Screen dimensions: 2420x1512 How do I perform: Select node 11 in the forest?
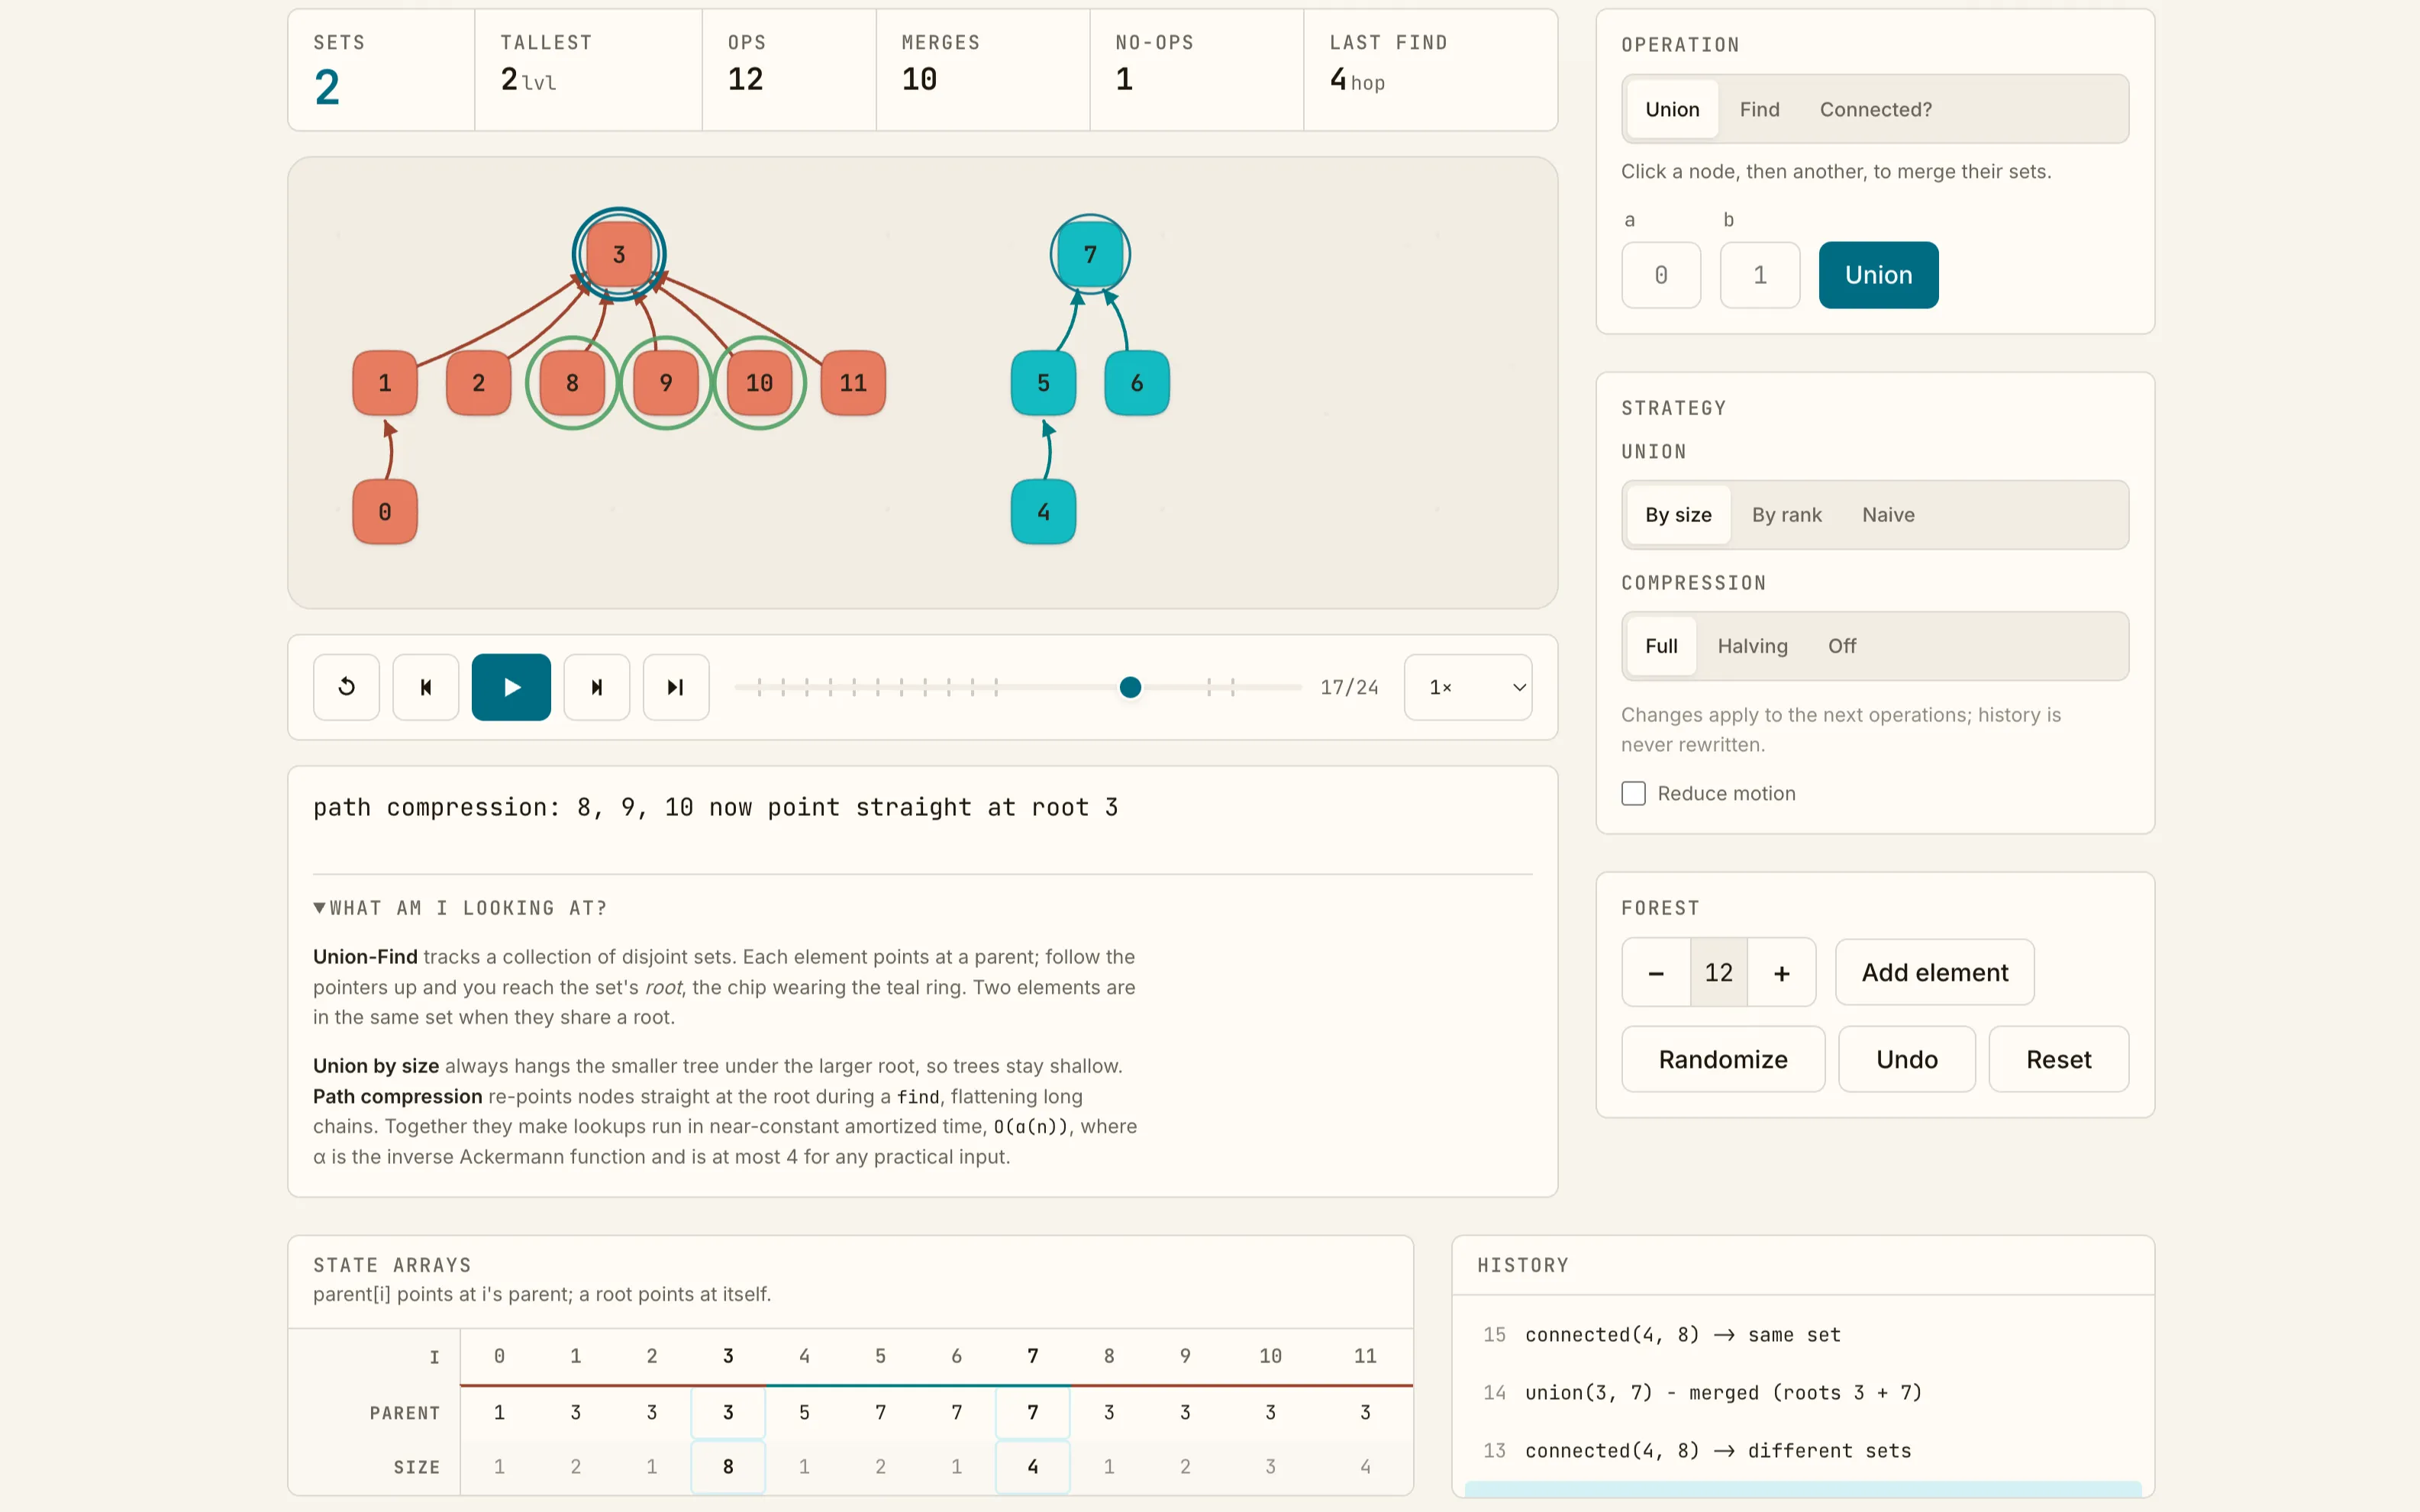853,383
